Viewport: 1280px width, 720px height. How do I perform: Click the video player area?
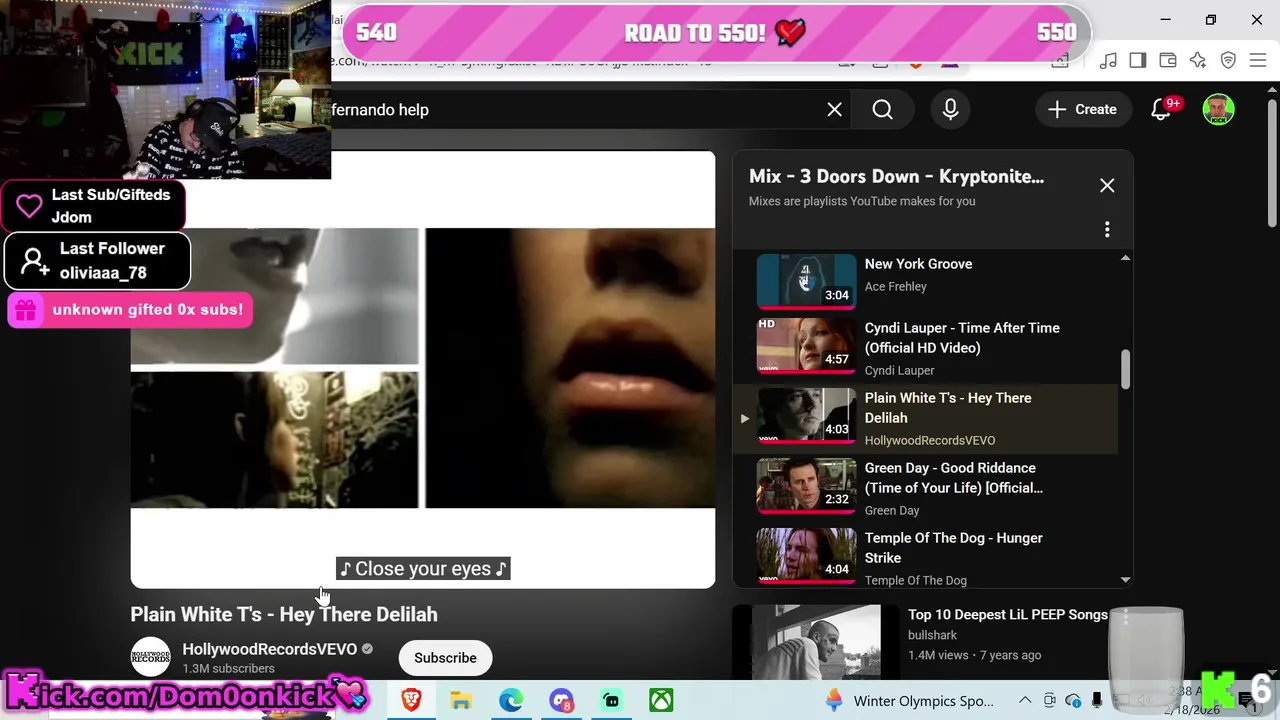point(423,369)
